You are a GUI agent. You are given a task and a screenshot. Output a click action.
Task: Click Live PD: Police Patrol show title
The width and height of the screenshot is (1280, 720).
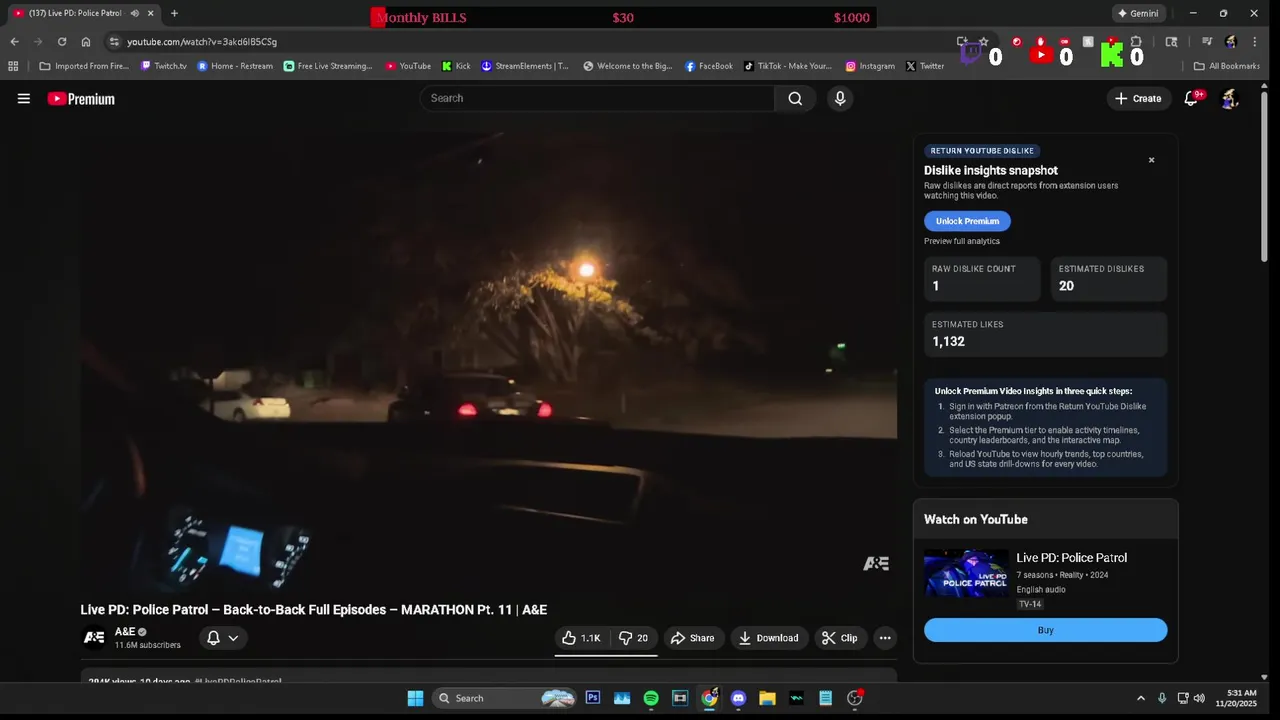1071,558
